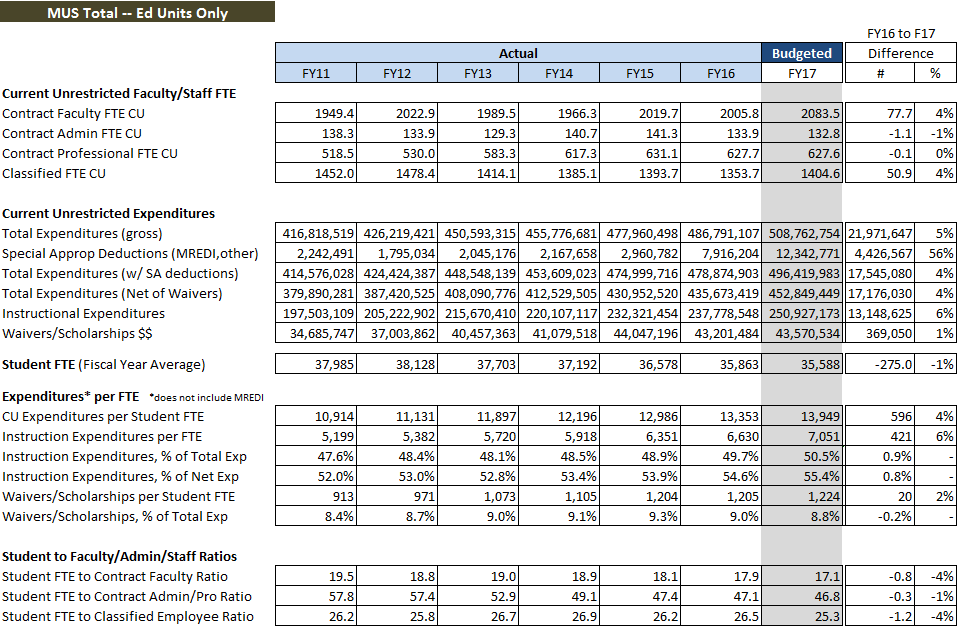The width and height of the screenshot is (970, 636).
Task: Select the FY17 column header
Action: (x=802, y=73)
